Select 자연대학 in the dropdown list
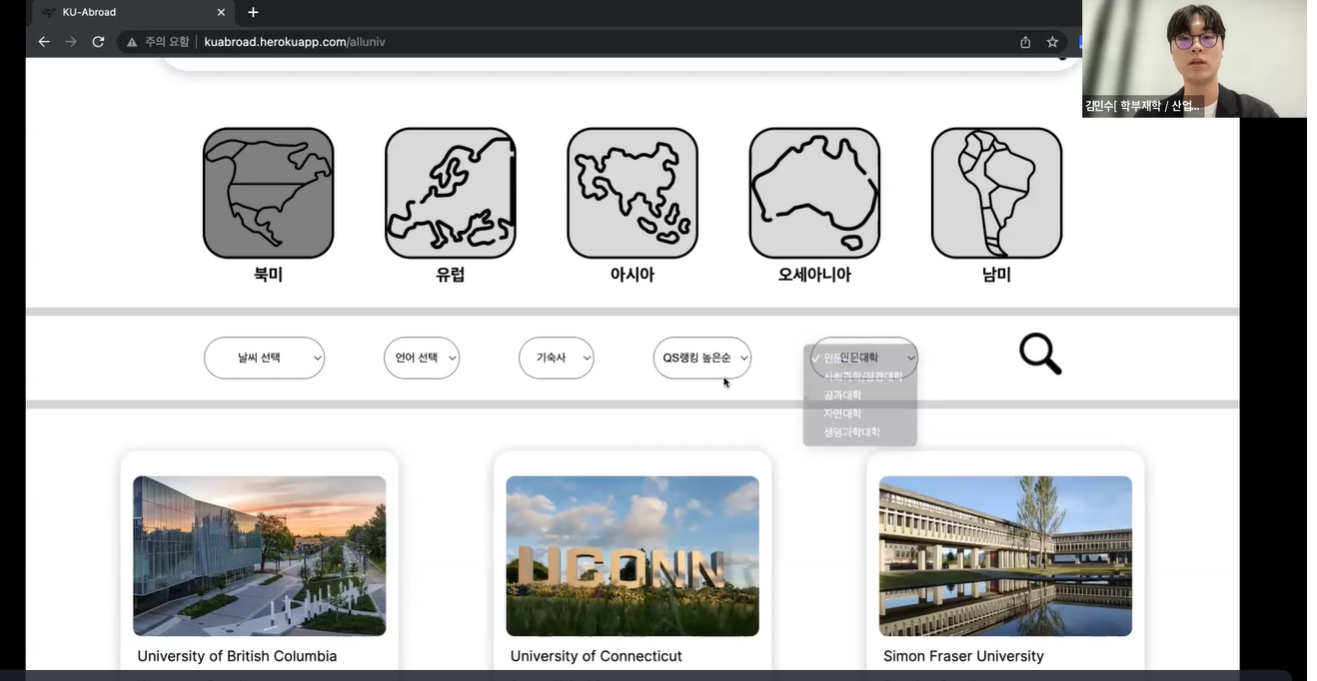 pos(842,413)
